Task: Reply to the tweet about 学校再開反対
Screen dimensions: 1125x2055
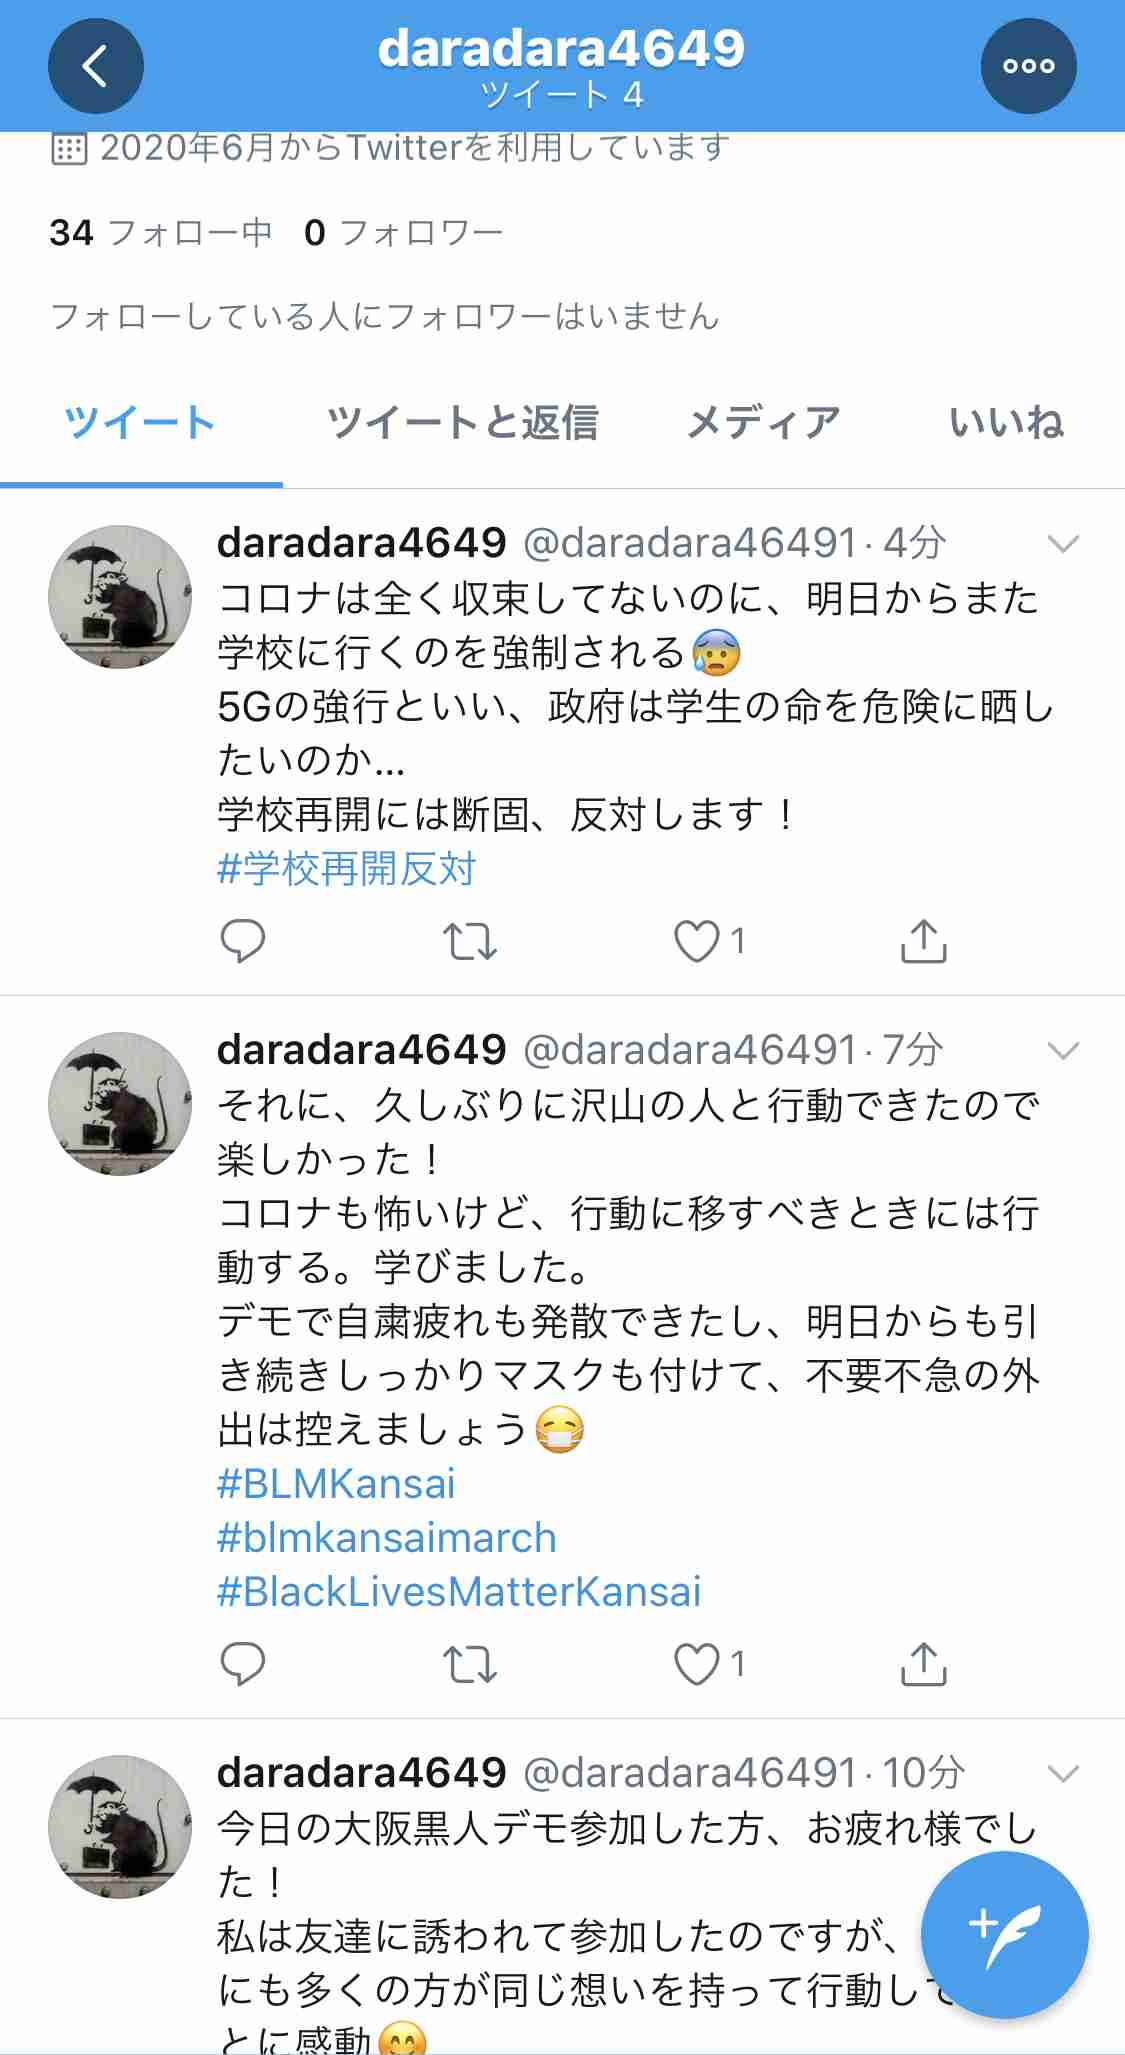Action: [x=242, y=940]
